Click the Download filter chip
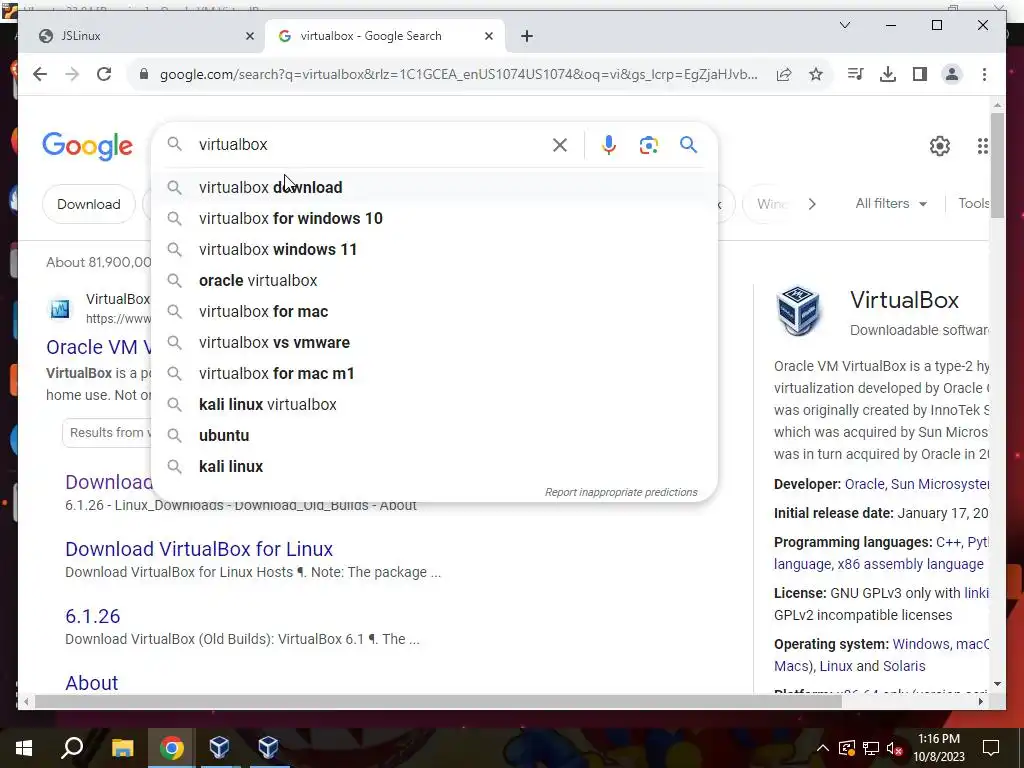 [x=89, y=204]
